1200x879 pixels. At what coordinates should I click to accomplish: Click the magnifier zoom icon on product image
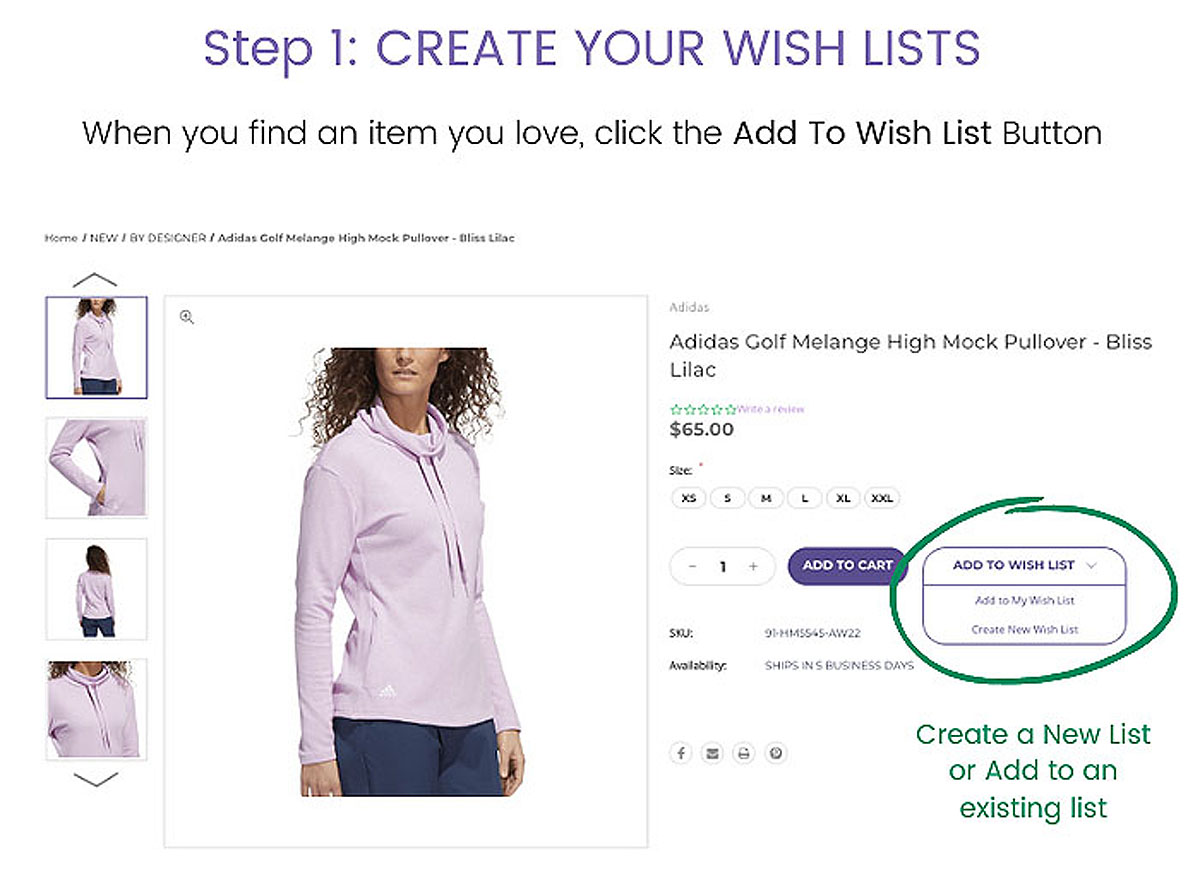tap(187, 317)
